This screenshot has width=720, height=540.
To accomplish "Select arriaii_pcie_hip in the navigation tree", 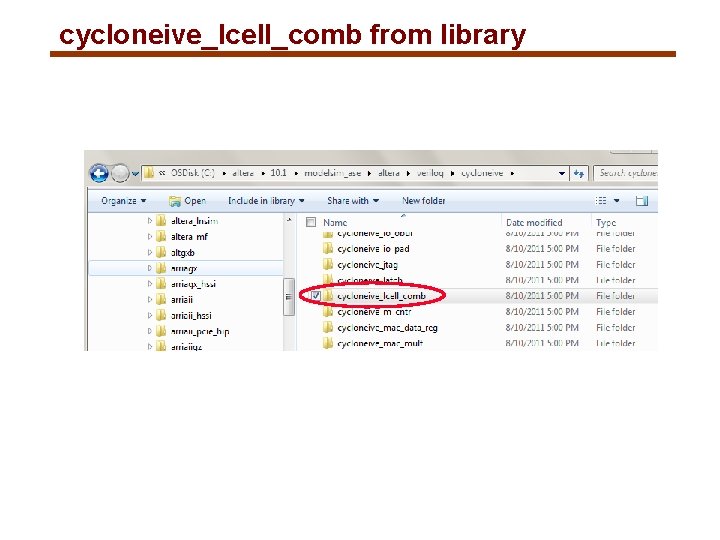I will [x=200, y=331].
